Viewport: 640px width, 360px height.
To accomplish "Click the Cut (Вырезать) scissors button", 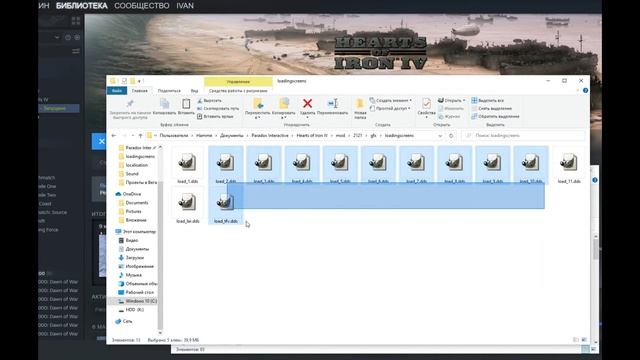I will [x=209, y=100].
